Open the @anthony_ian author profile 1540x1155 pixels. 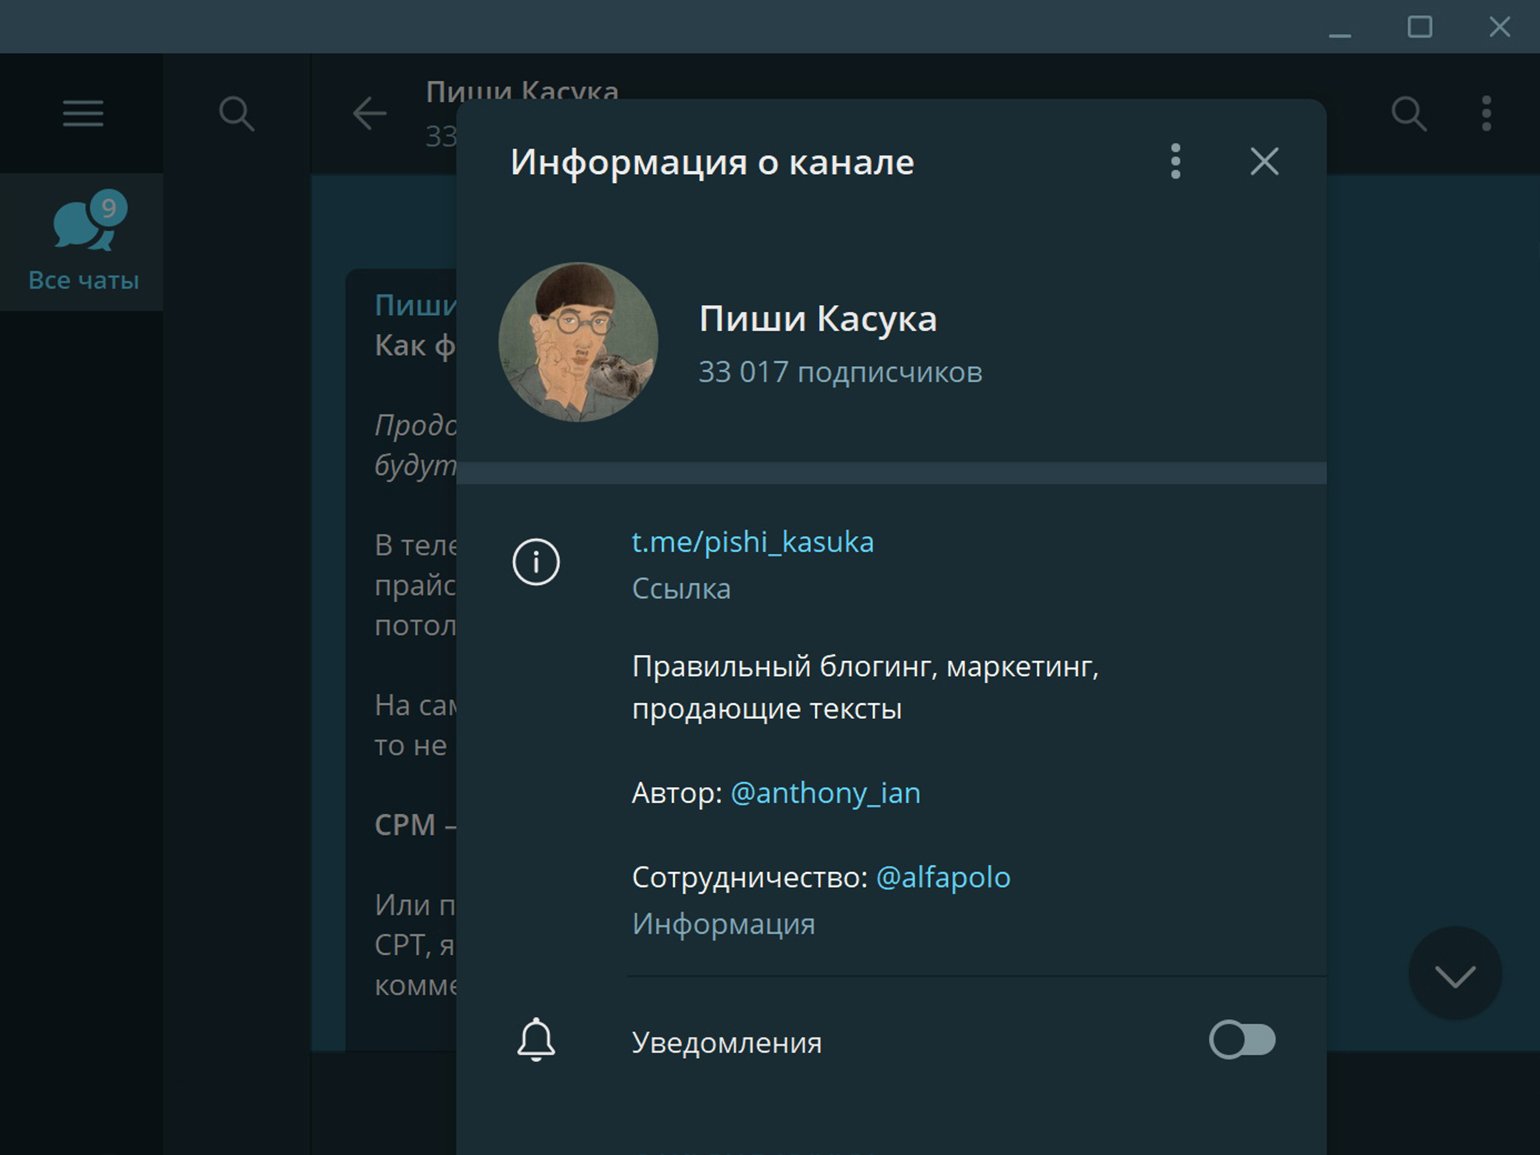pyautogui.click(x=825, y=793)
